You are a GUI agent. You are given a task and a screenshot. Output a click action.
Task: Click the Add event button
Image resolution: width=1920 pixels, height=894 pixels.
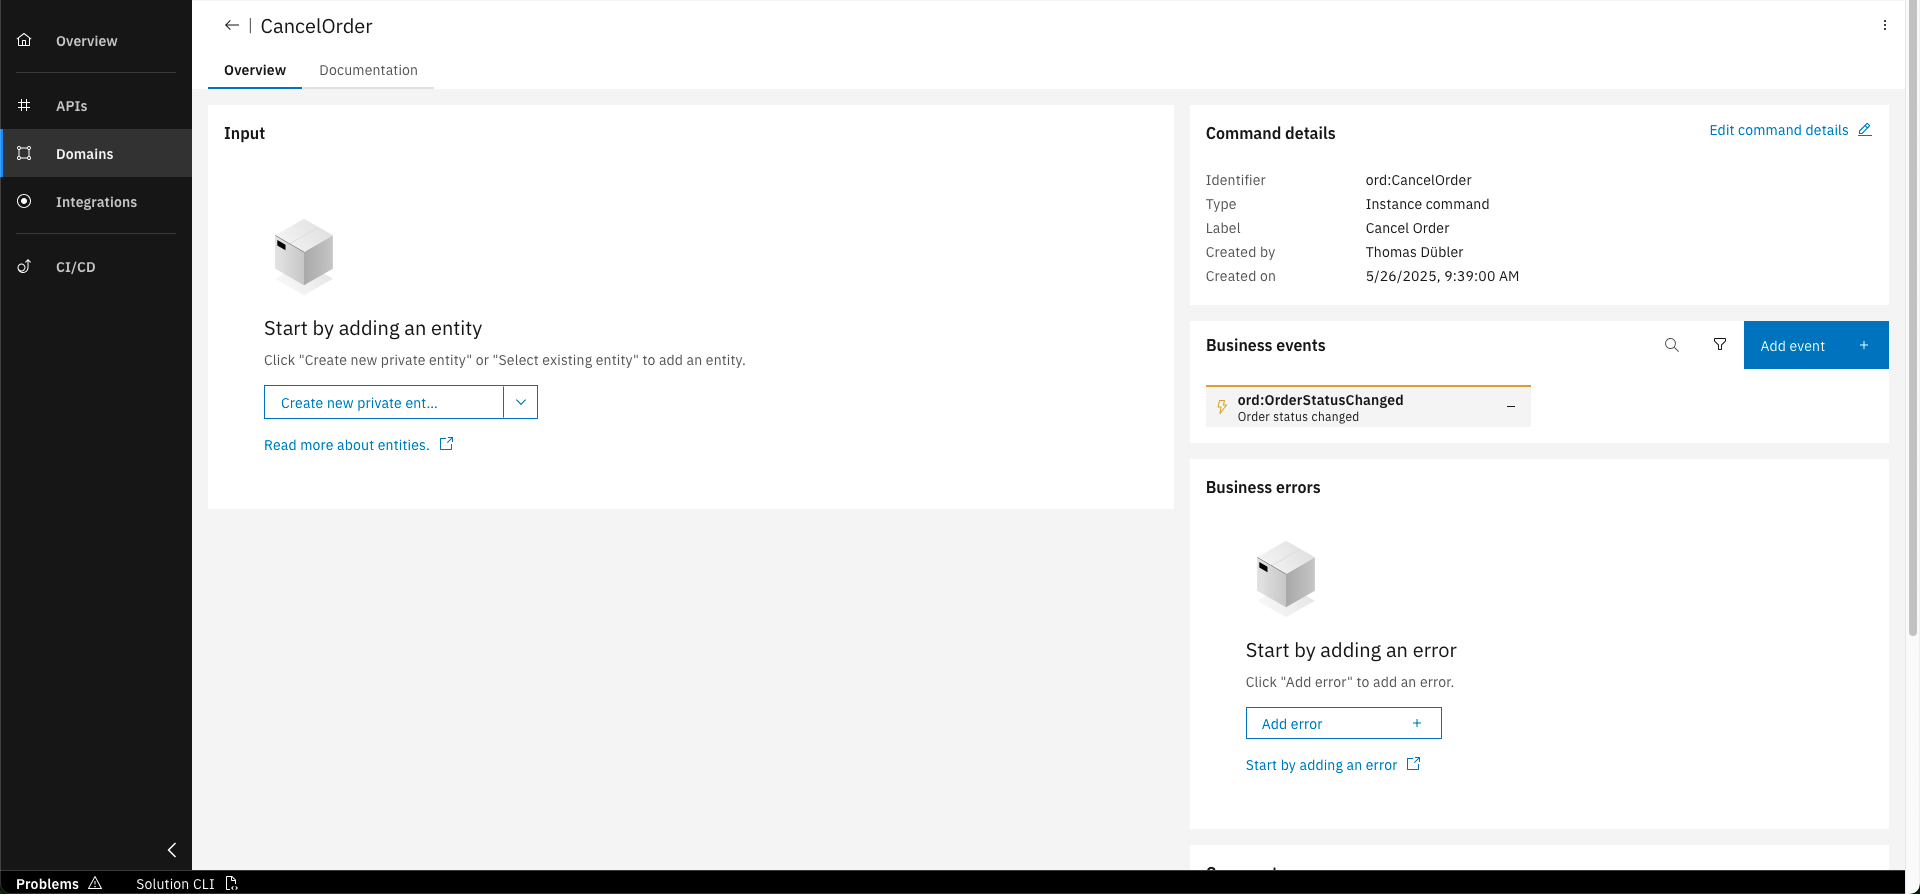pyautogui.click(x=1816, y=345)
